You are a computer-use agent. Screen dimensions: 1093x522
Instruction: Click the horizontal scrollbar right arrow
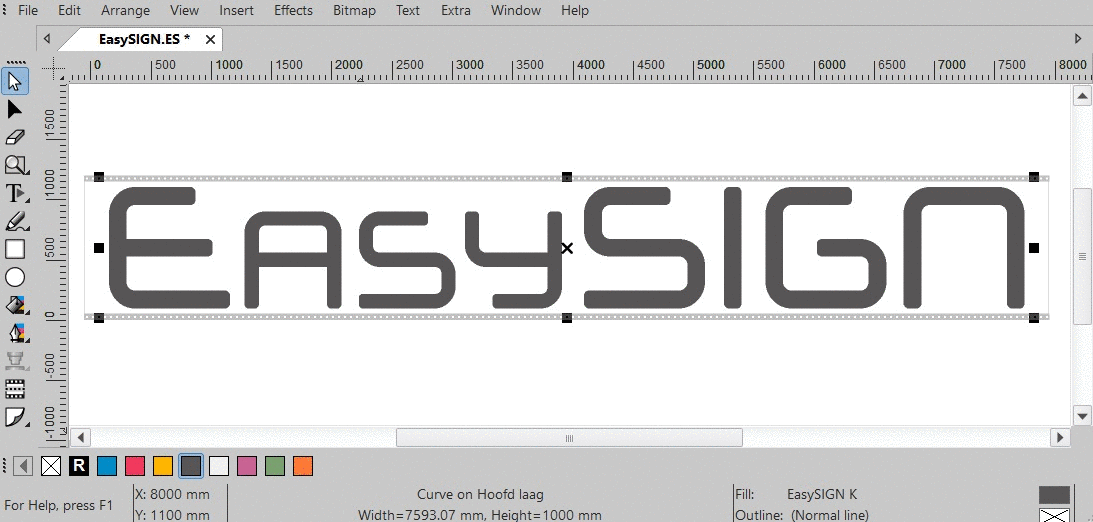click(1060, 438)
